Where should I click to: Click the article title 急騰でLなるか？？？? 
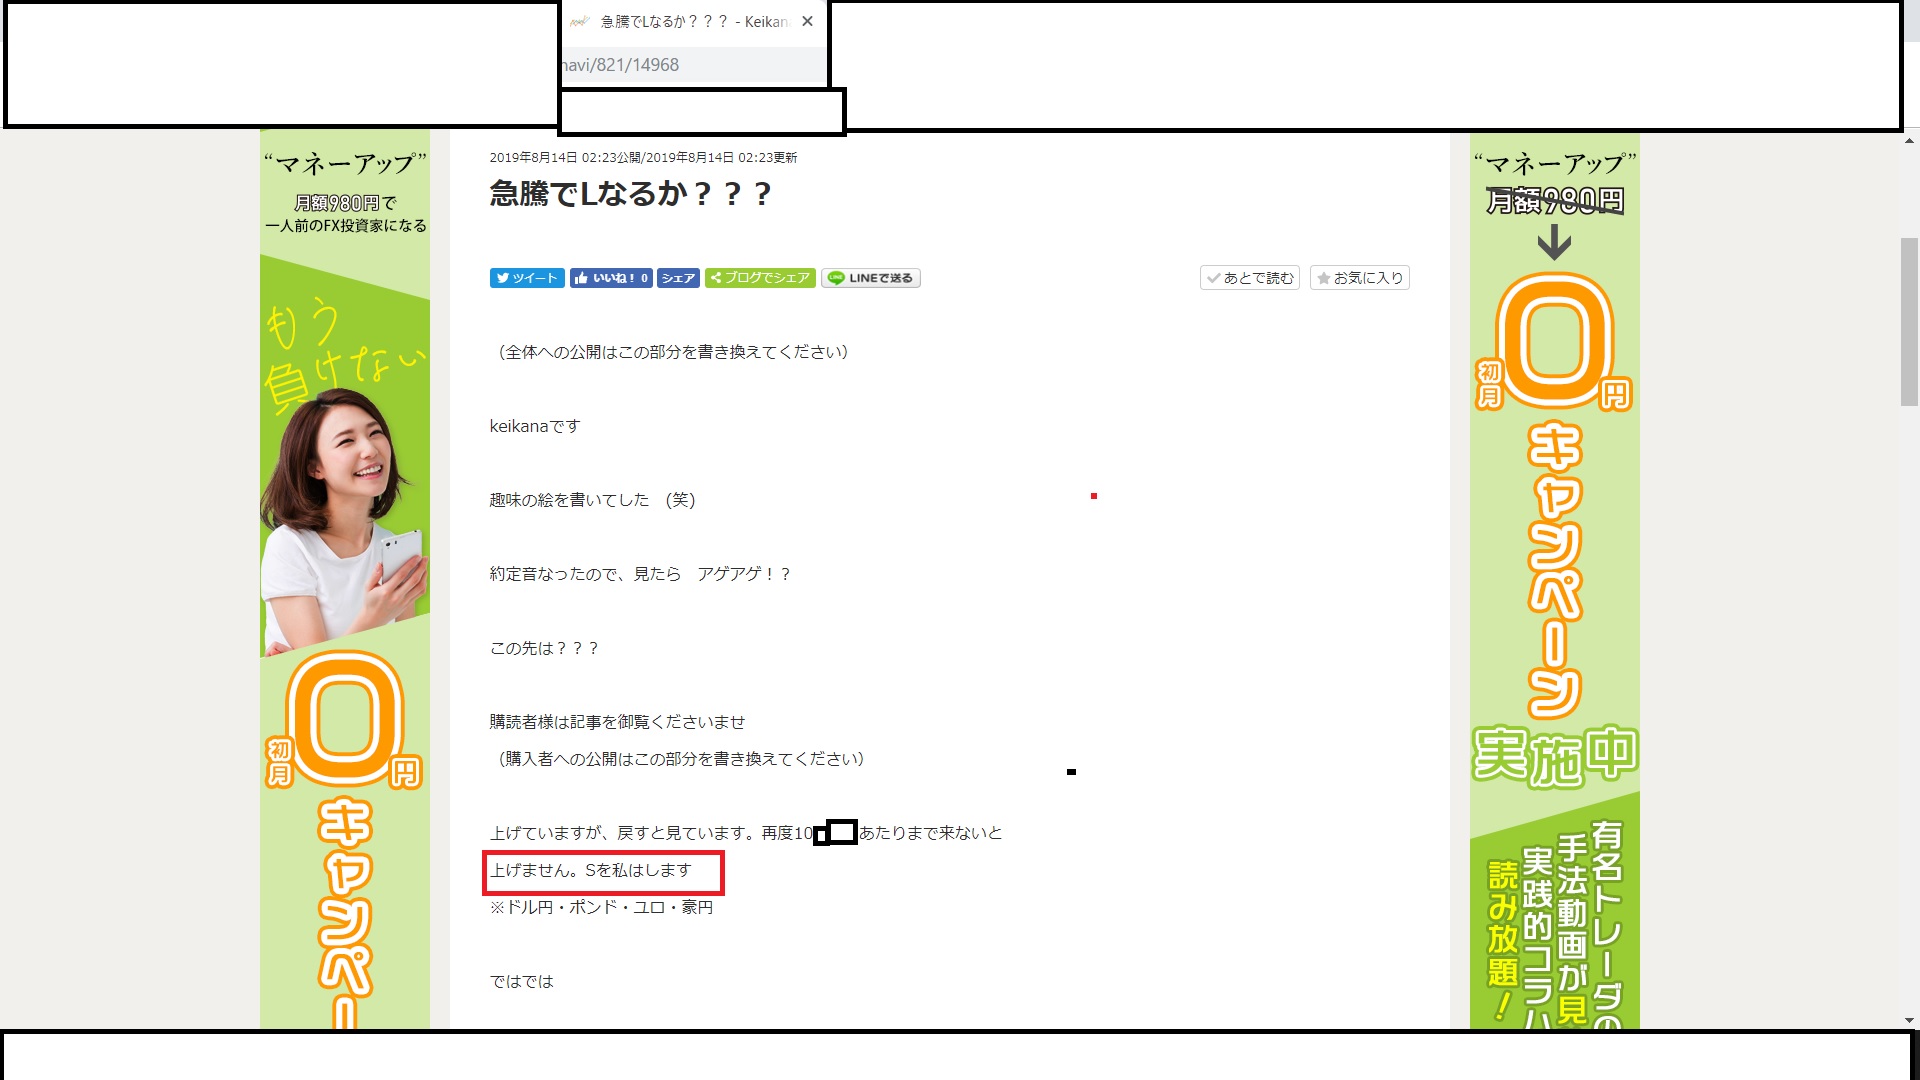[630, 193]
